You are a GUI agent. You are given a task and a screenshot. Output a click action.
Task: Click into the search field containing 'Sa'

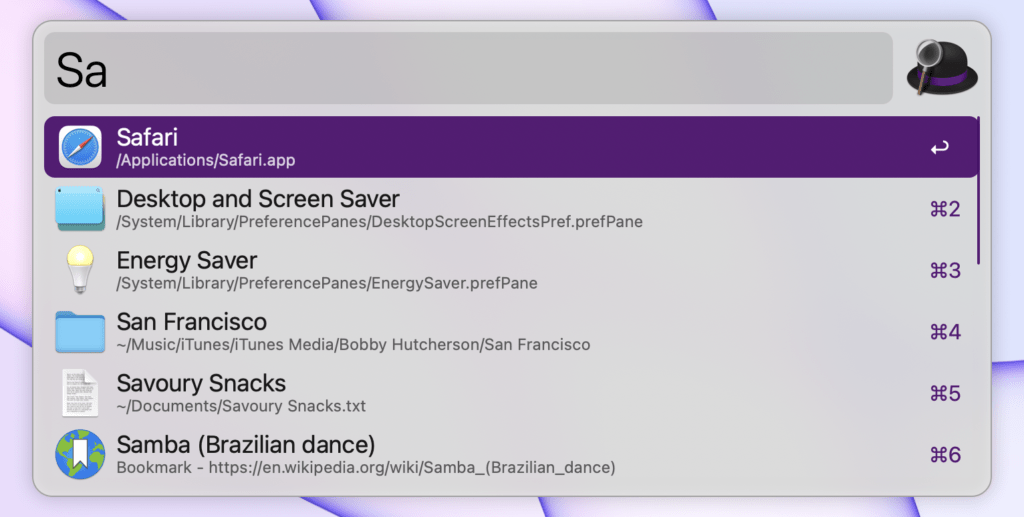click(x=468, y=68)
